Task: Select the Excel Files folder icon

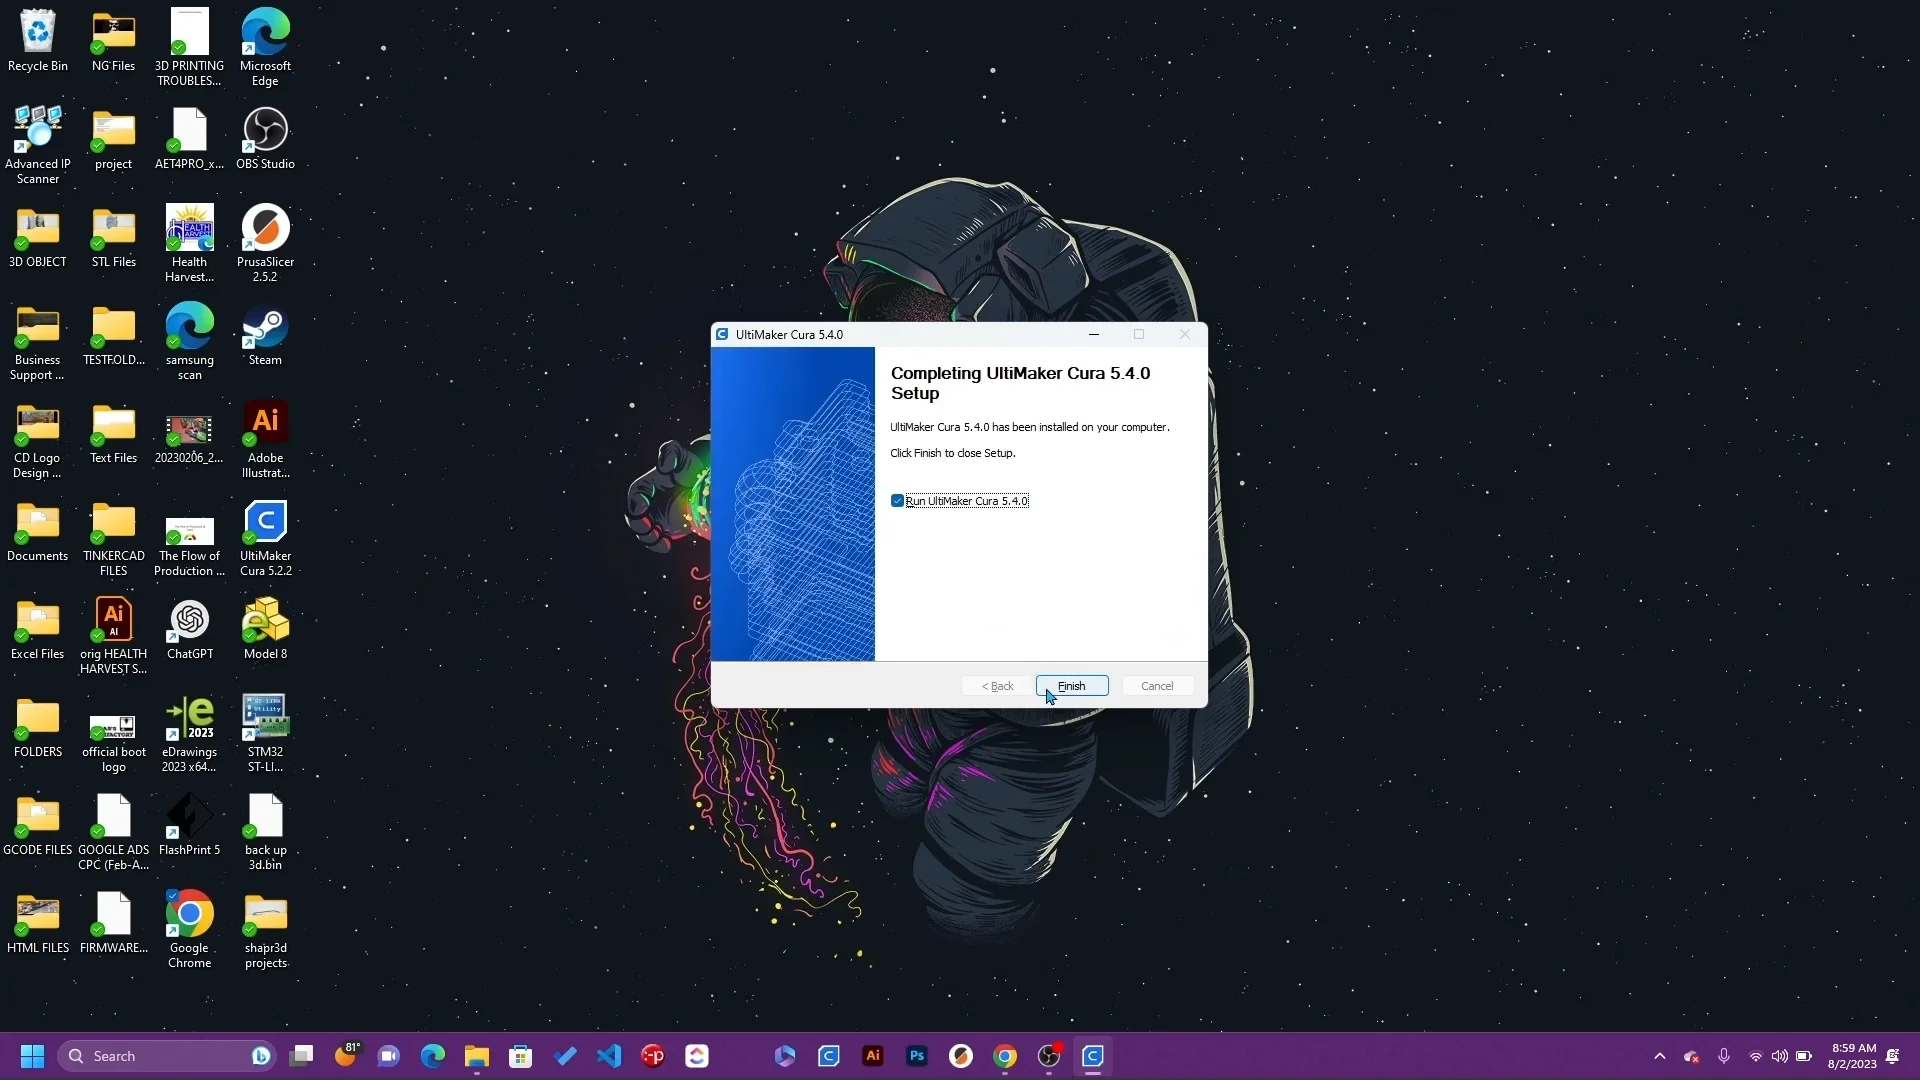Action: tap(38, 629)
